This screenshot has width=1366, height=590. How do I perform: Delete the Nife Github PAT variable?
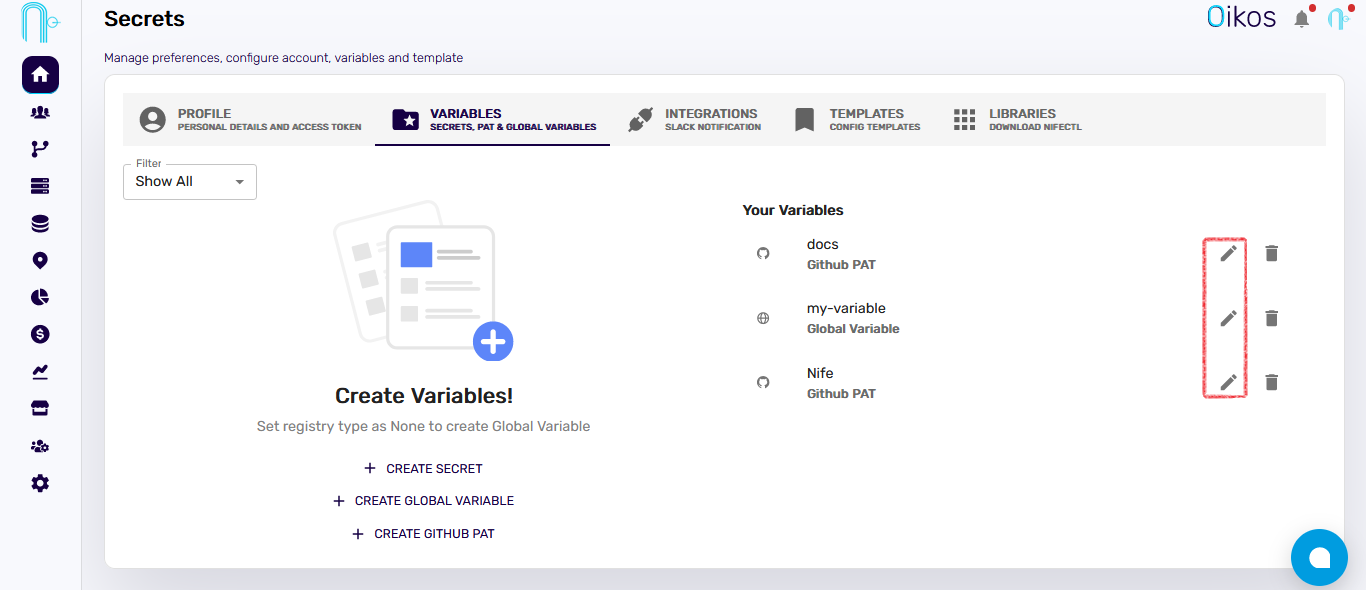(x=1271, y=382)
